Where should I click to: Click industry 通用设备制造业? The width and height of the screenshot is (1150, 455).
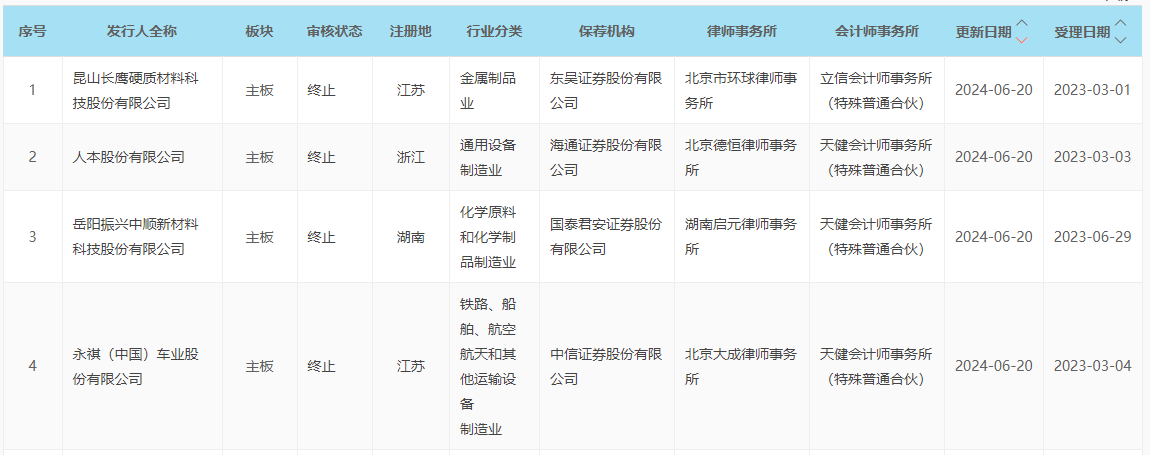[488, 157]
